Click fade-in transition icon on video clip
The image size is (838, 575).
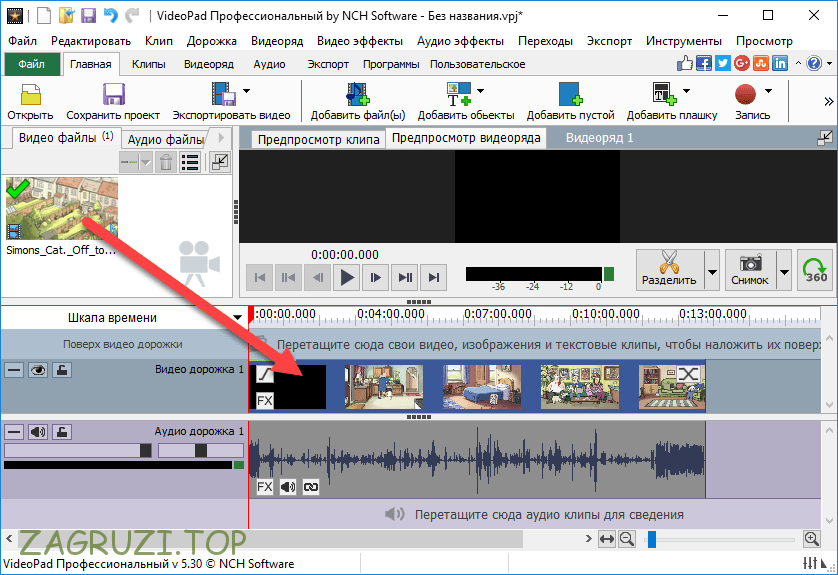[265, 374]
